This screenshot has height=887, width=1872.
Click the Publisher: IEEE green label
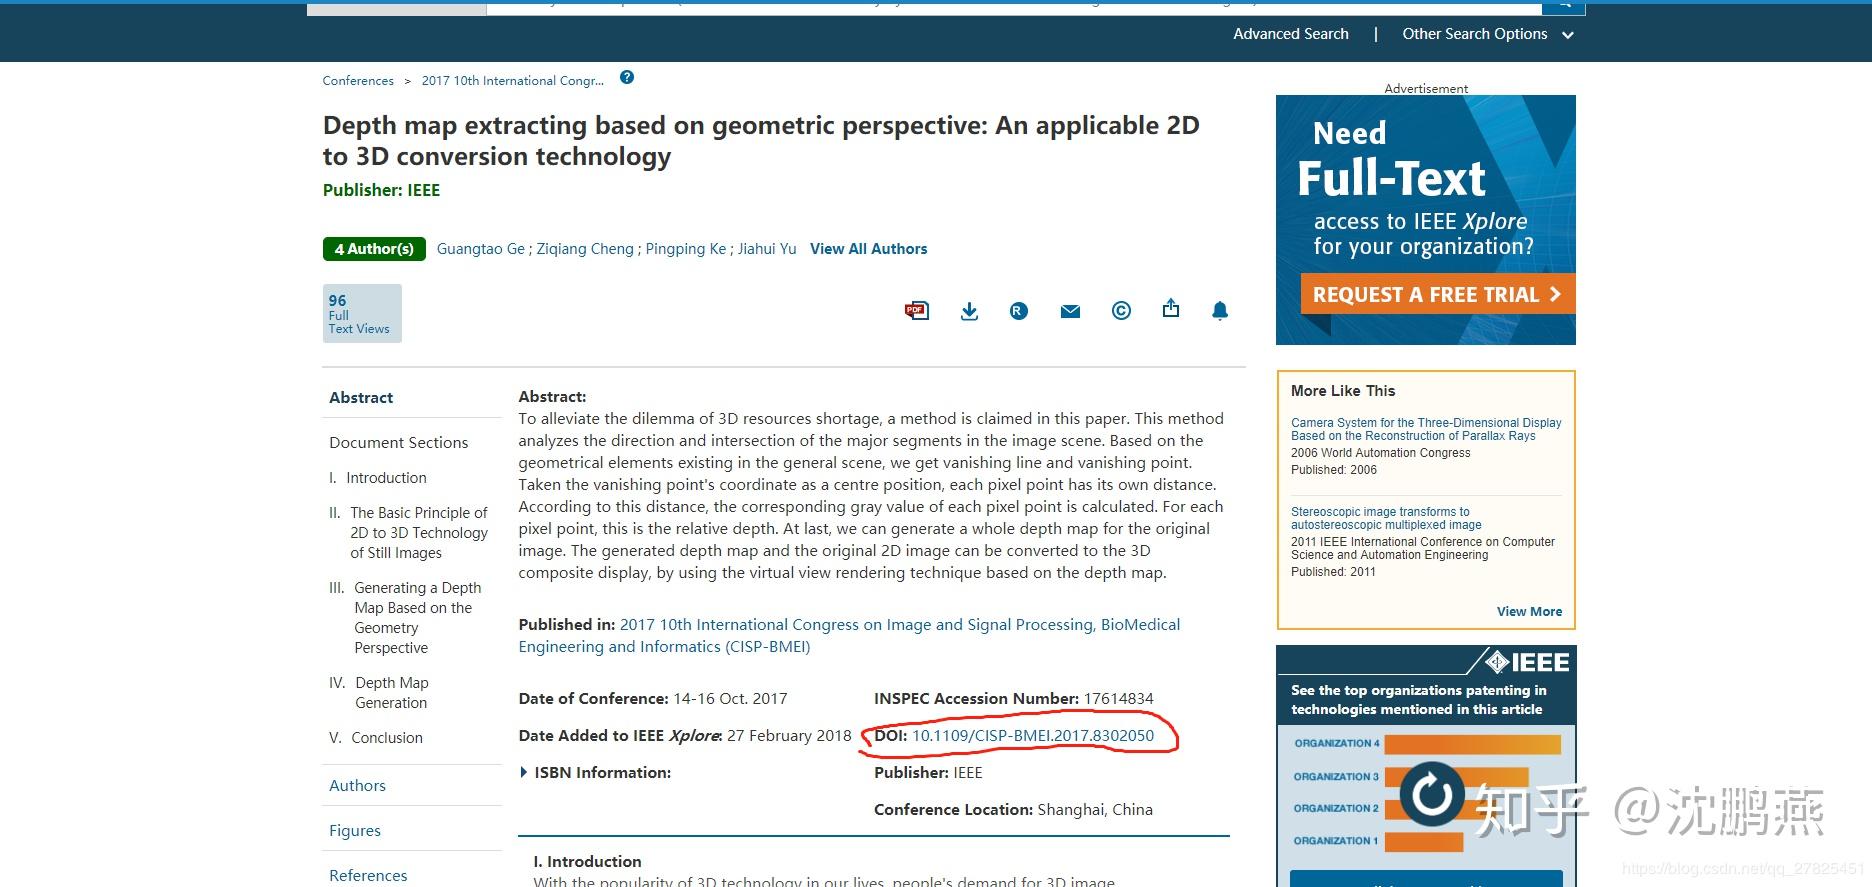click(x=381, y=190)
